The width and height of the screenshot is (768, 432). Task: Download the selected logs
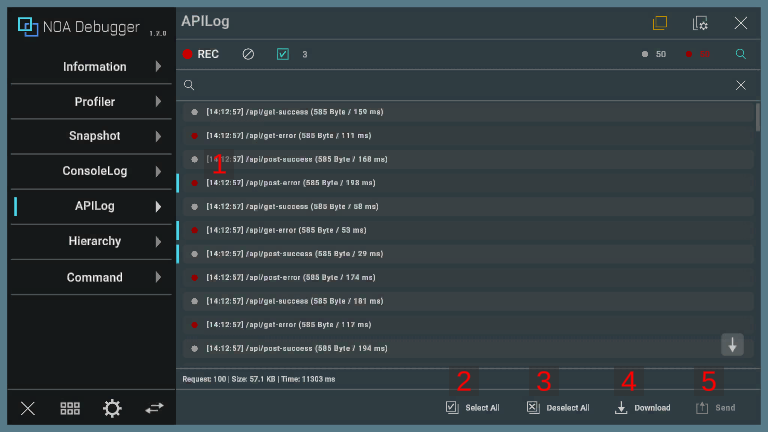643,408
